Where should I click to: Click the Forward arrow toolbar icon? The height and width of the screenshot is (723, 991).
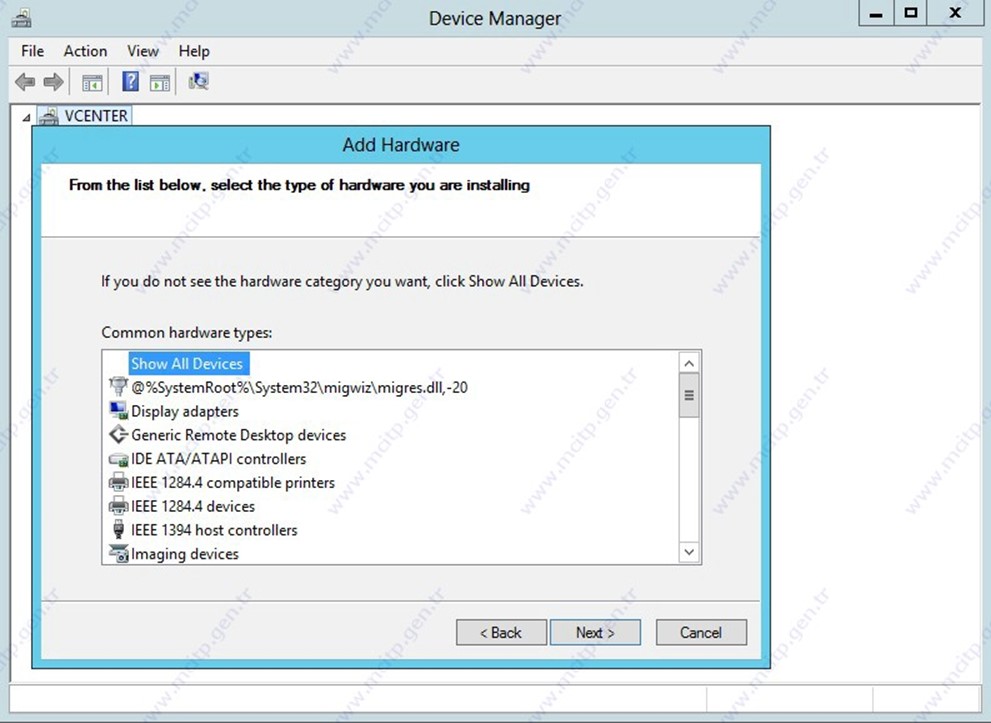coord(53,82)
